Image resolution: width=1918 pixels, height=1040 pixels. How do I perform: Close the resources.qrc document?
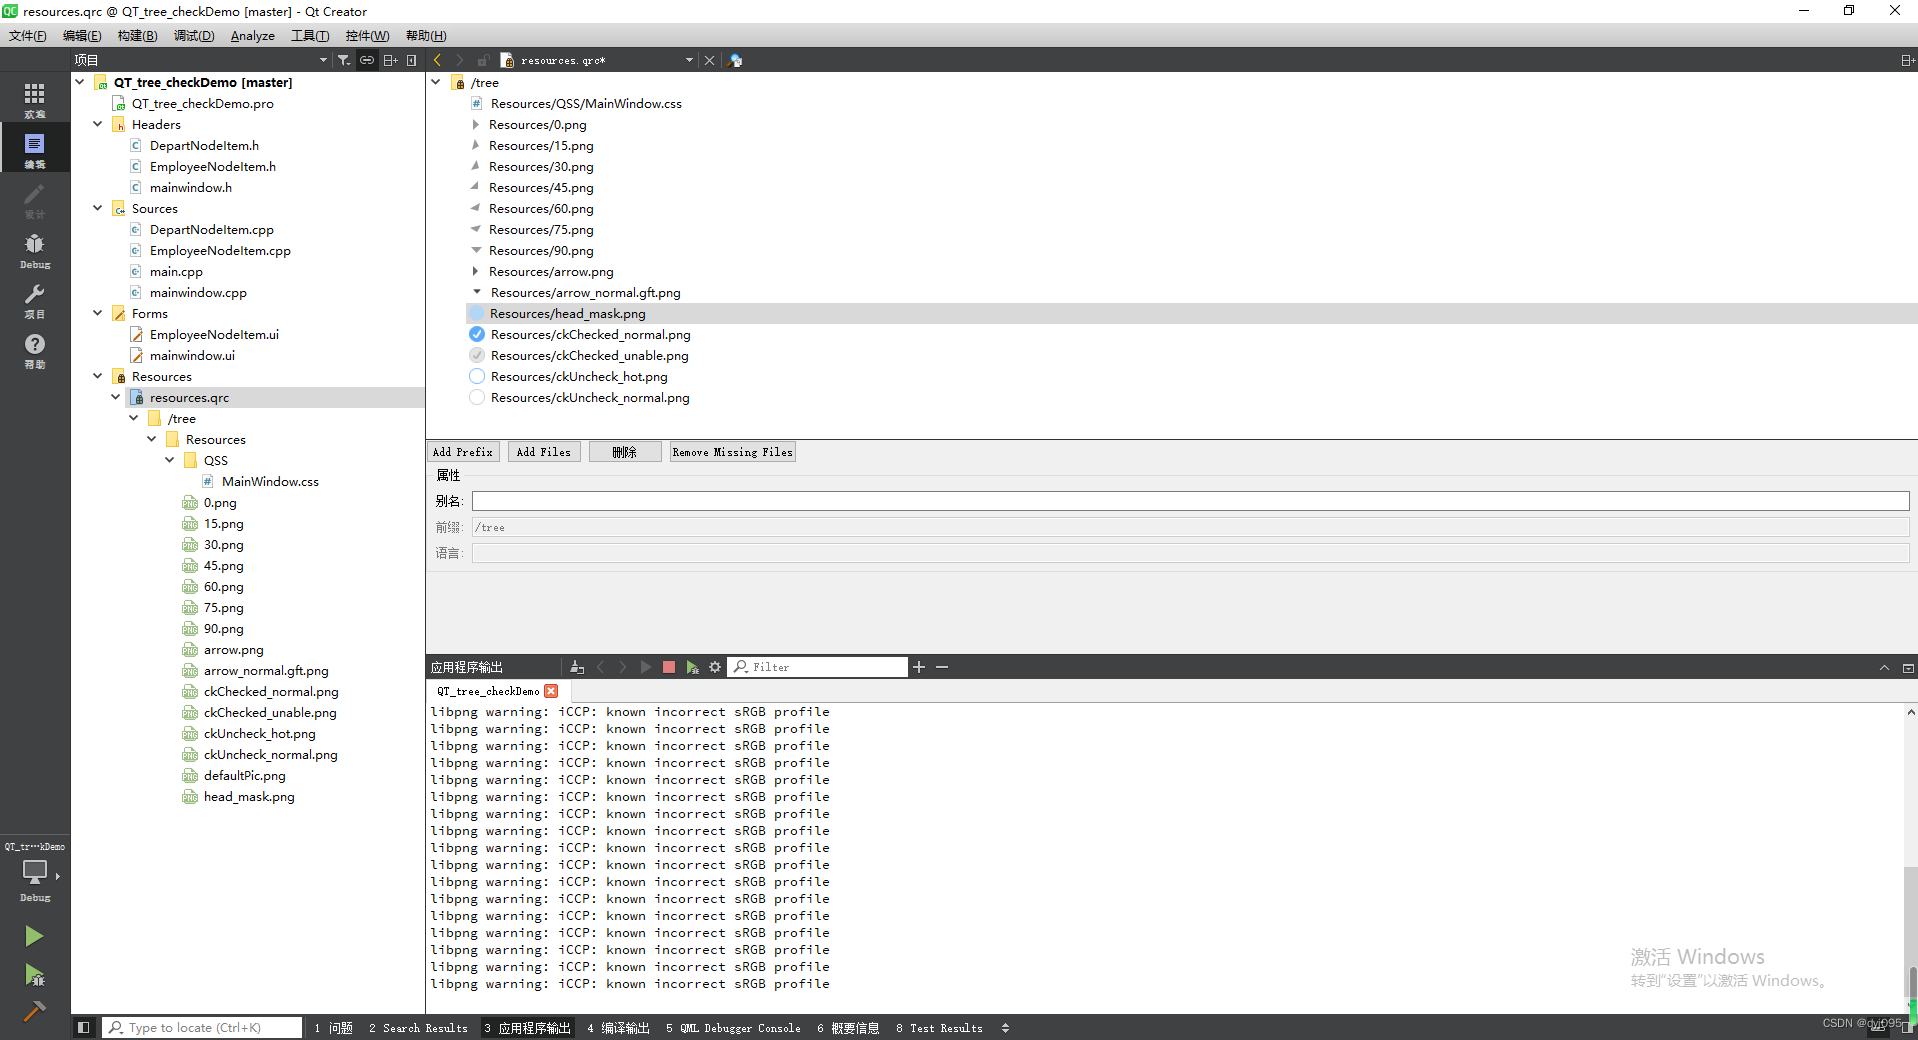click(709, 60)
